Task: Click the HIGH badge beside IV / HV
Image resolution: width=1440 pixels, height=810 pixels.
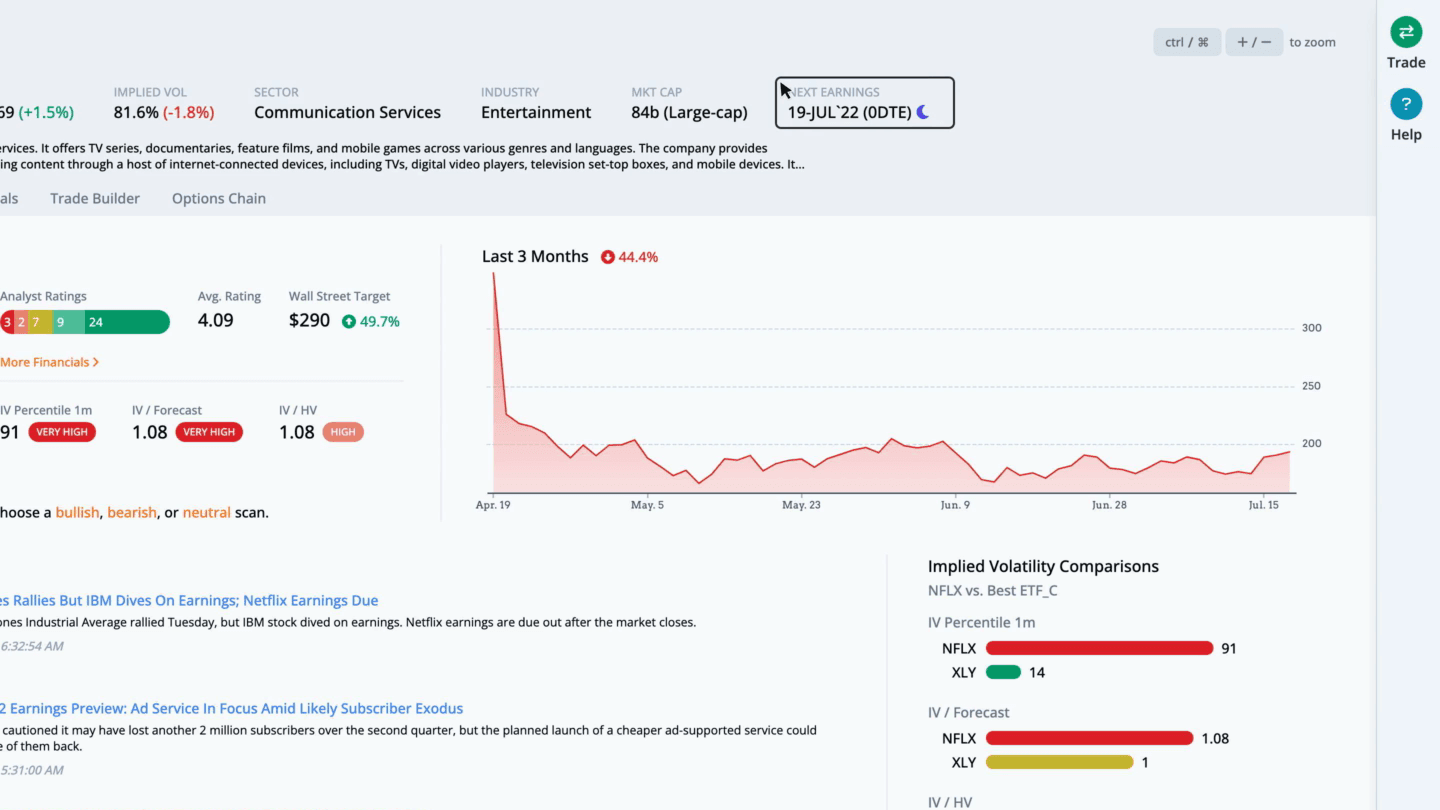Action: pos(343,432)
